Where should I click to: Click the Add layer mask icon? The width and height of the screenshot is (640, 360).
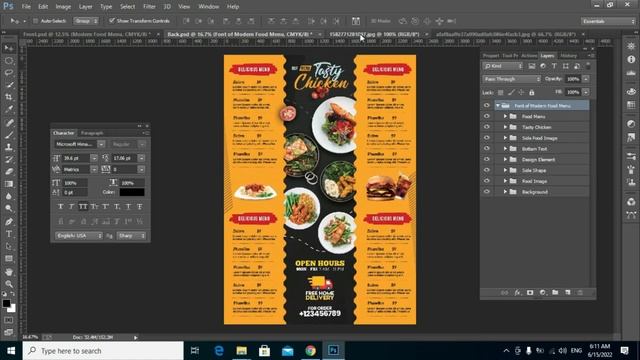click(x=530, y=292)
